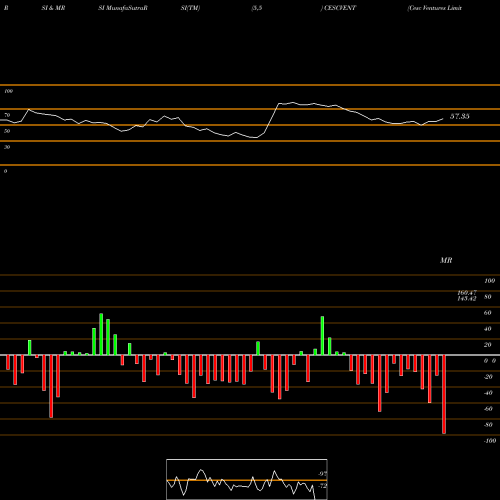Click the CESCVENT ticker text in header
Viewport: 500px width, 500px height.
(340, 8)
